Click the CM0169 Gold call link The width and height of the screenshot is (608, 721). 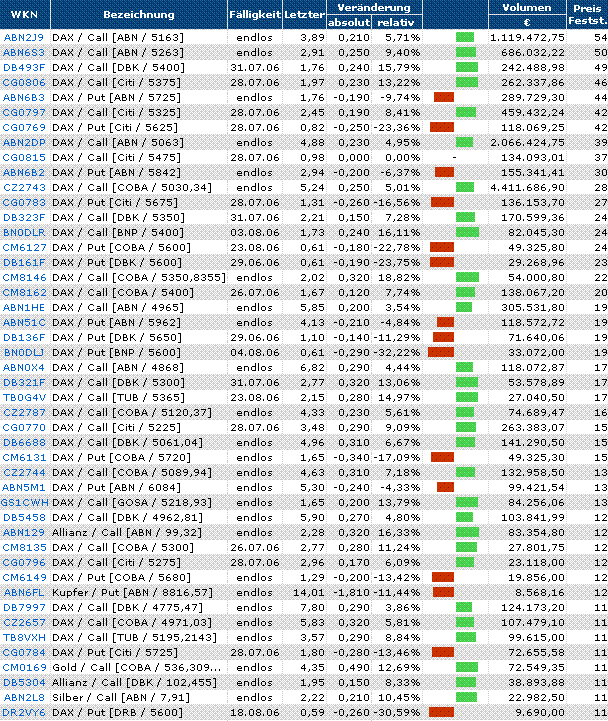point(24,668)
